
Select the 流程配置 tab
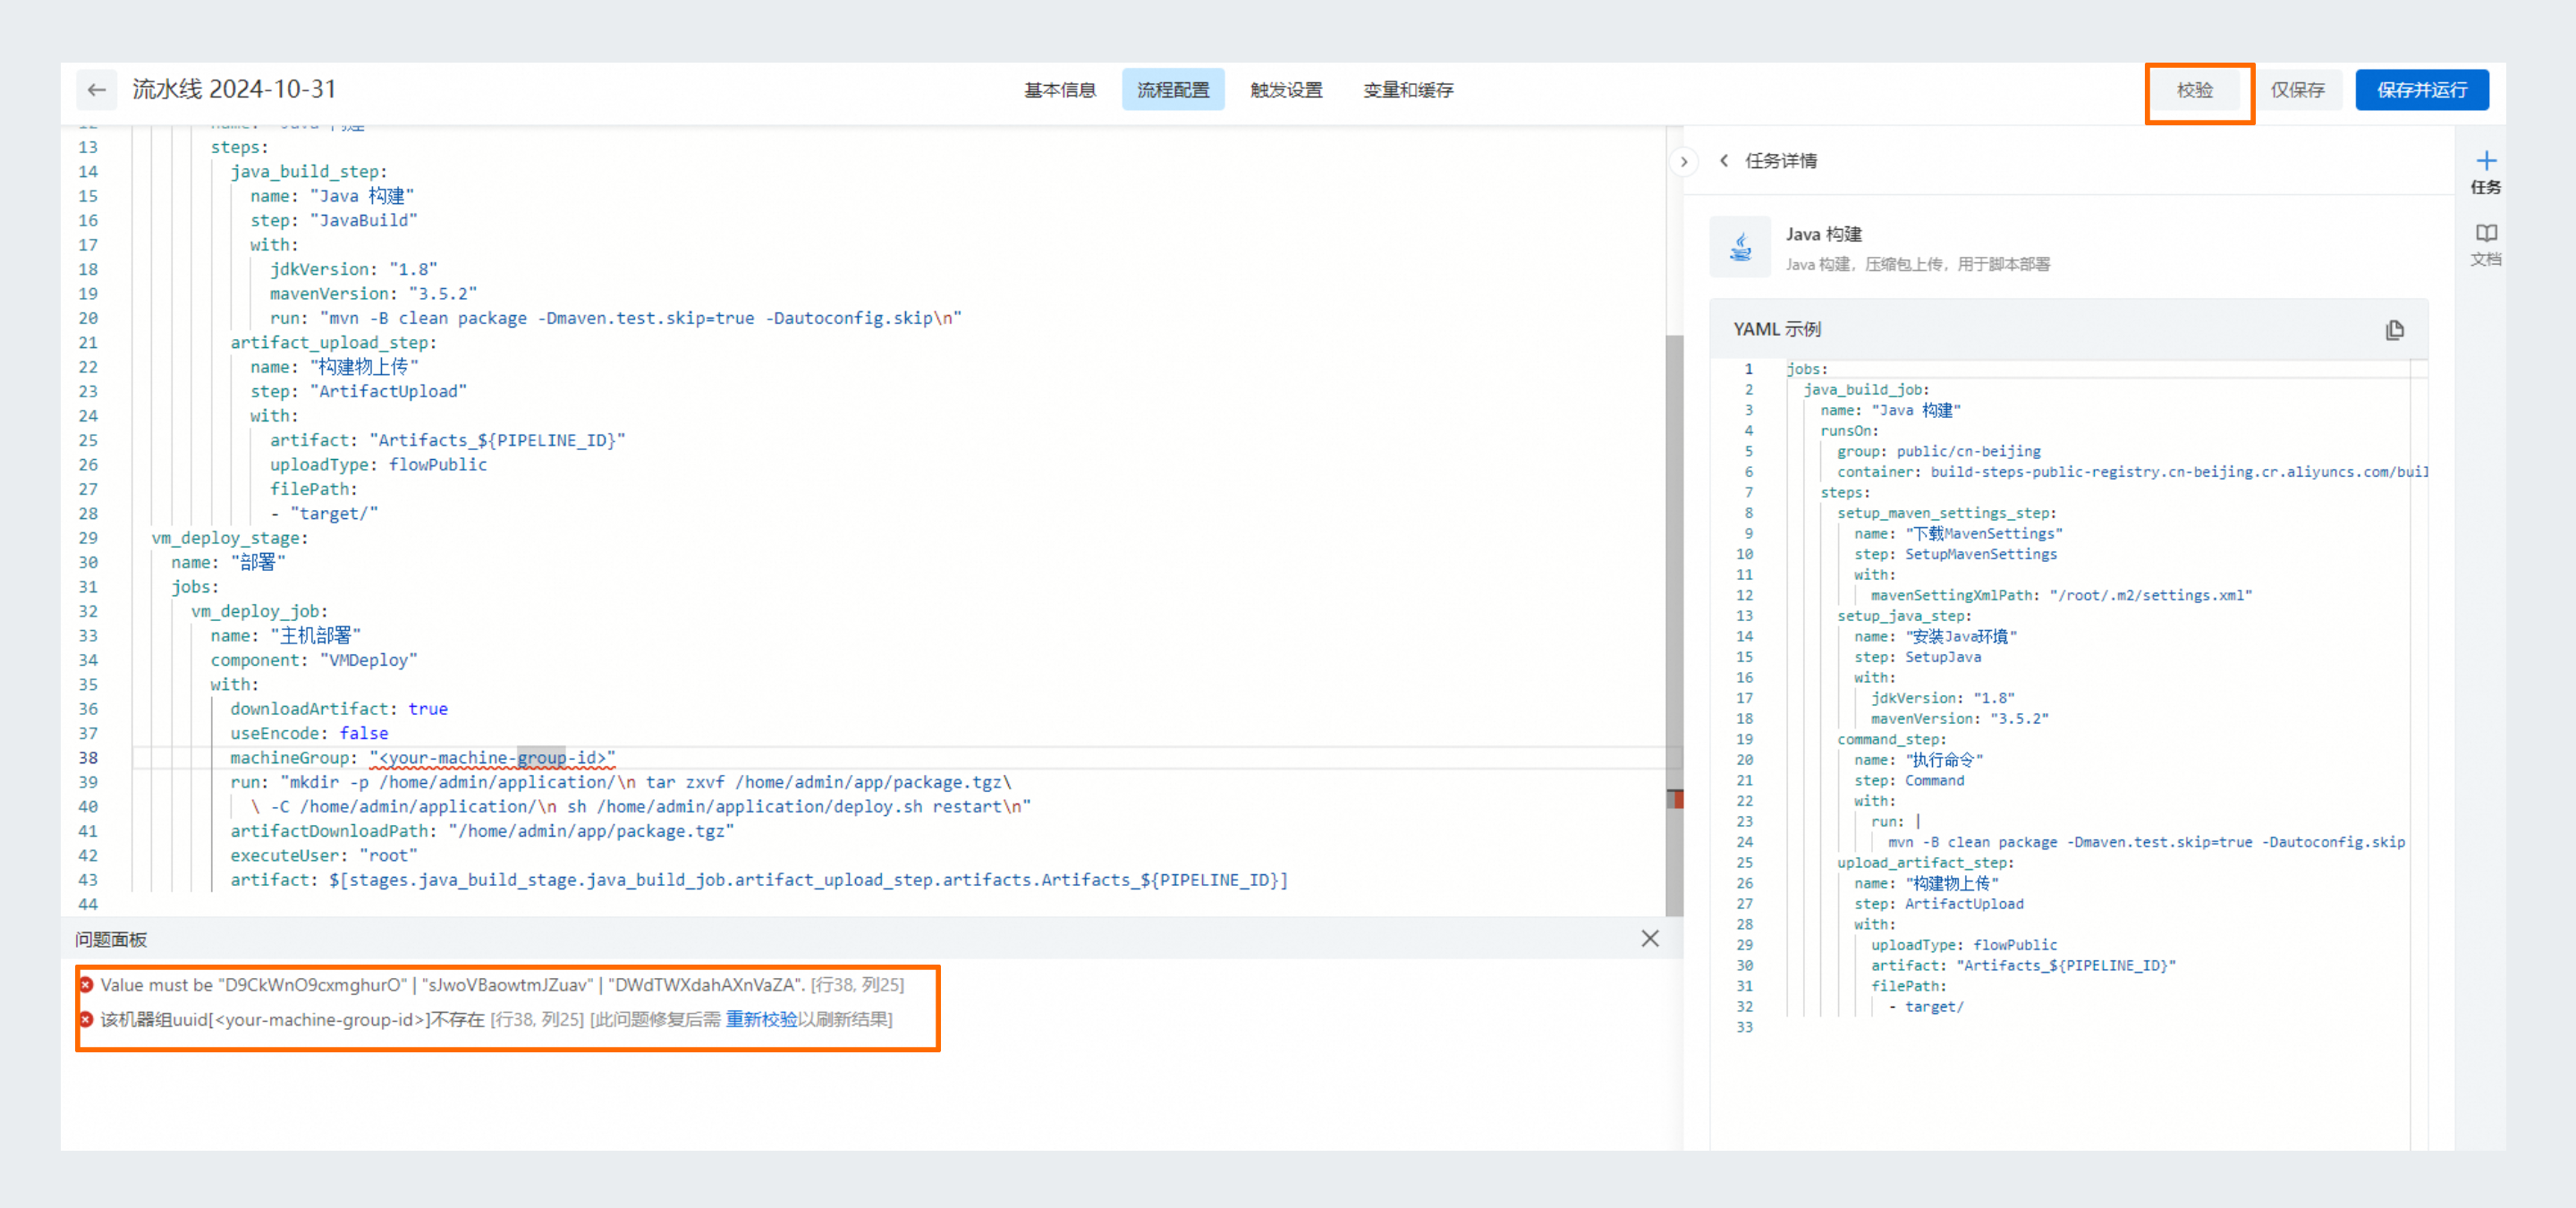point(1172,90)
